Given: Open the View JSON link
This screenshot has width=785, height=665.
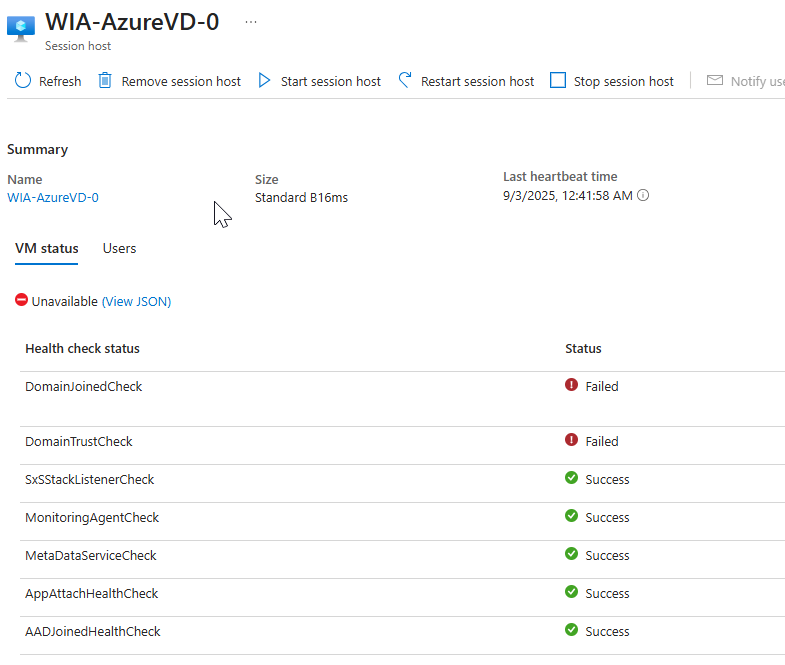Looking at the screenshot, I should [136, 301].
